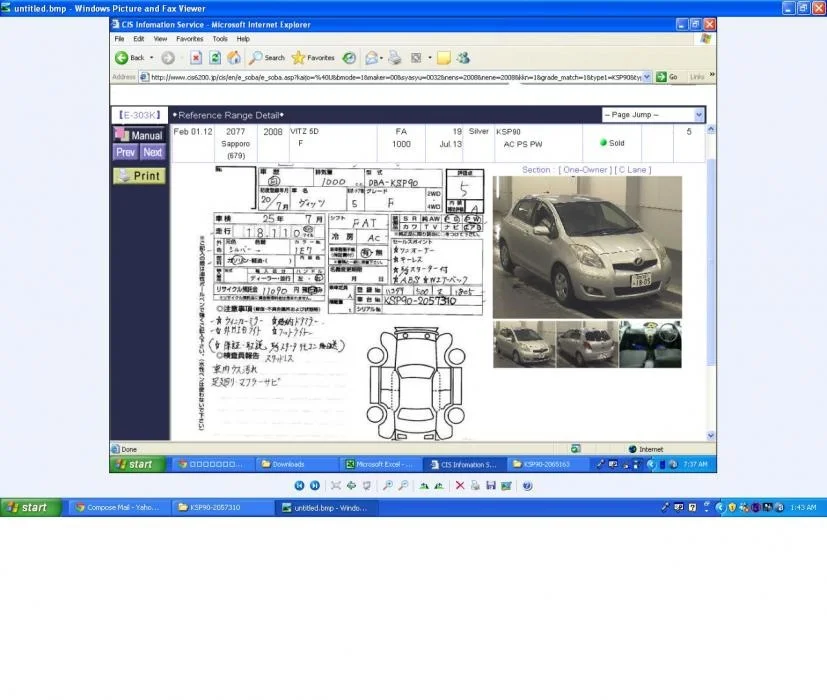Click the Refresh icon in browser toolbar

click(215, 57)
